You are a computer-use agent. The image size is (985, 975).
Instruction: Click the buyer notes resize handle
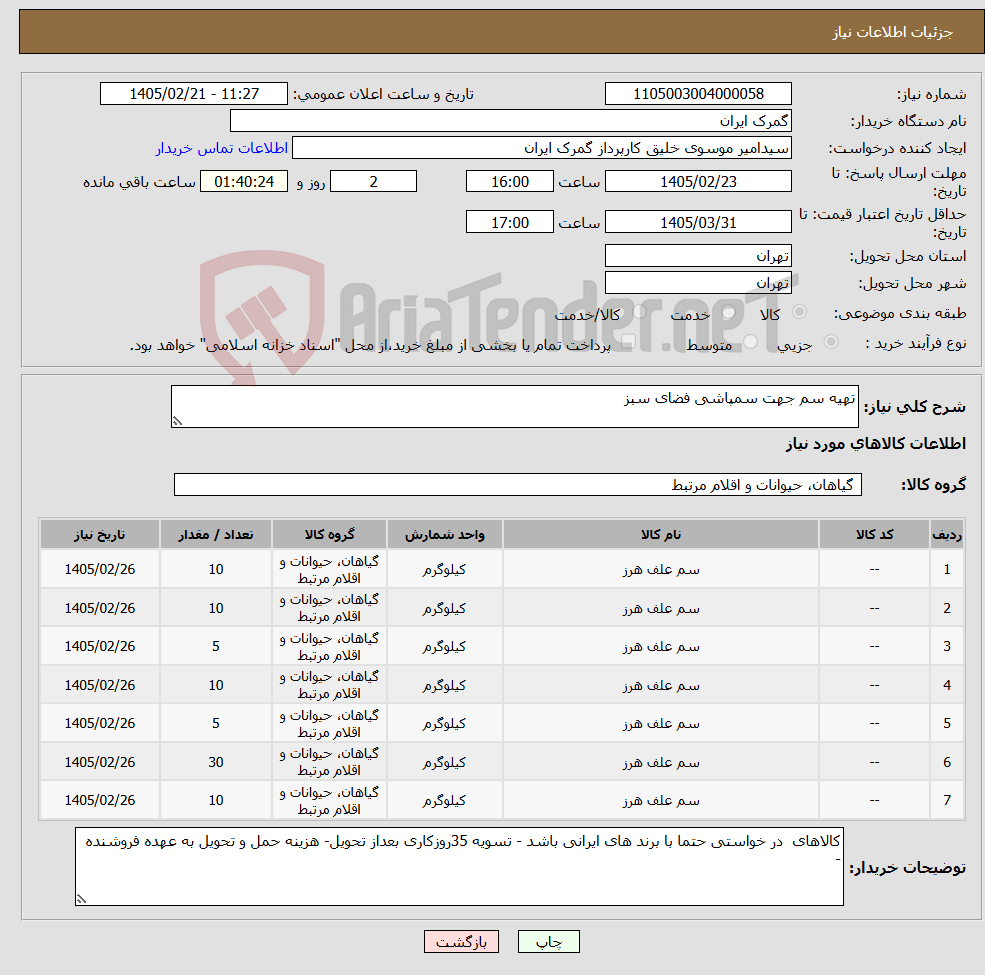click(x=81, y=899)
